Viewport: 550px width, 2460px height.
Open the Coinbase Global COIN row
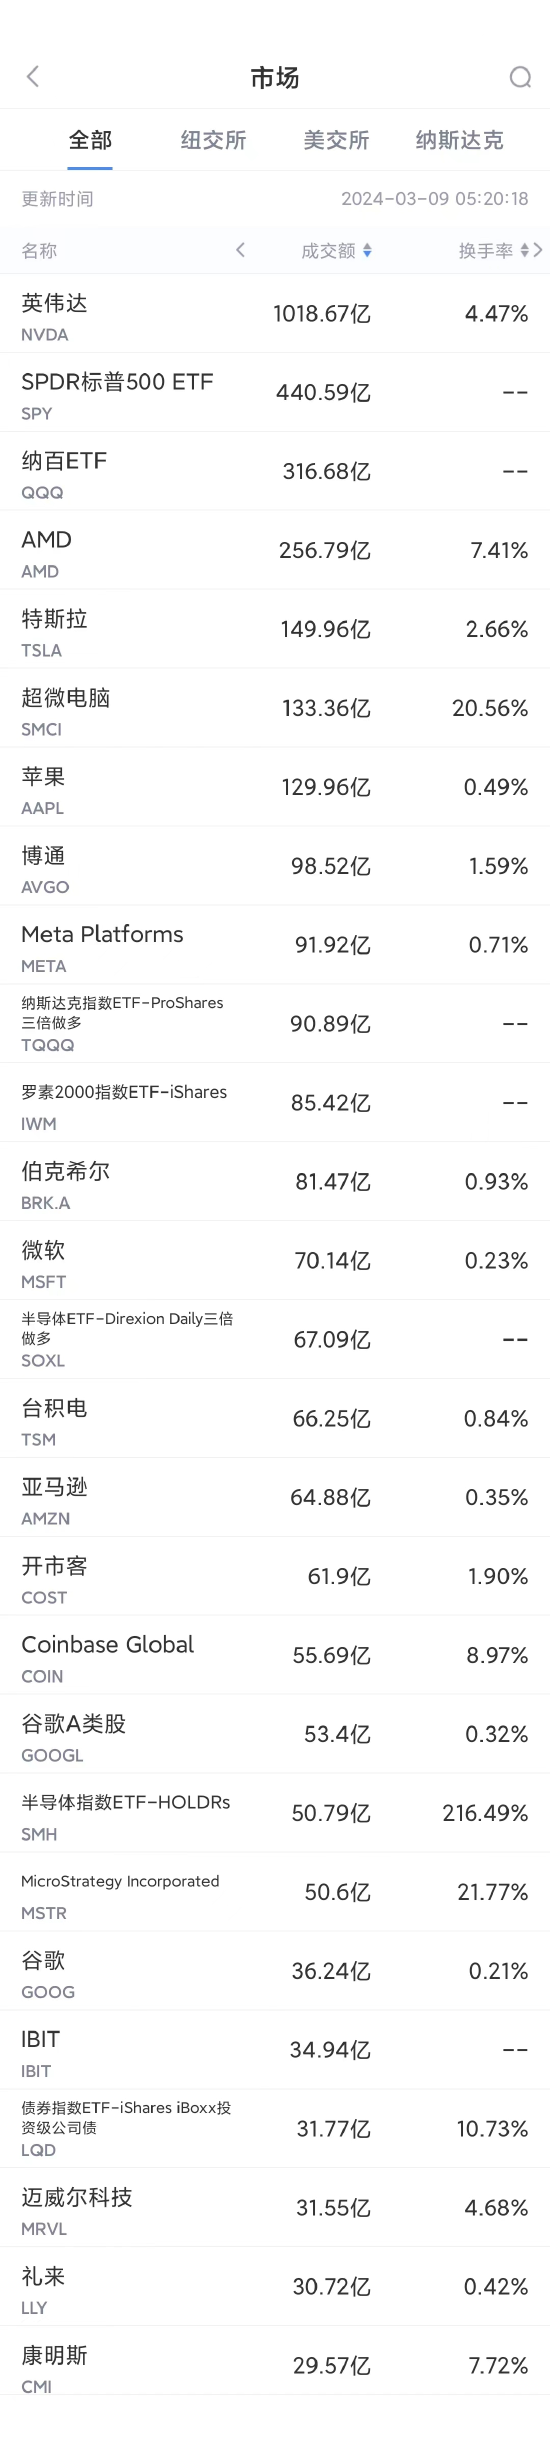tap(275, 1657)
